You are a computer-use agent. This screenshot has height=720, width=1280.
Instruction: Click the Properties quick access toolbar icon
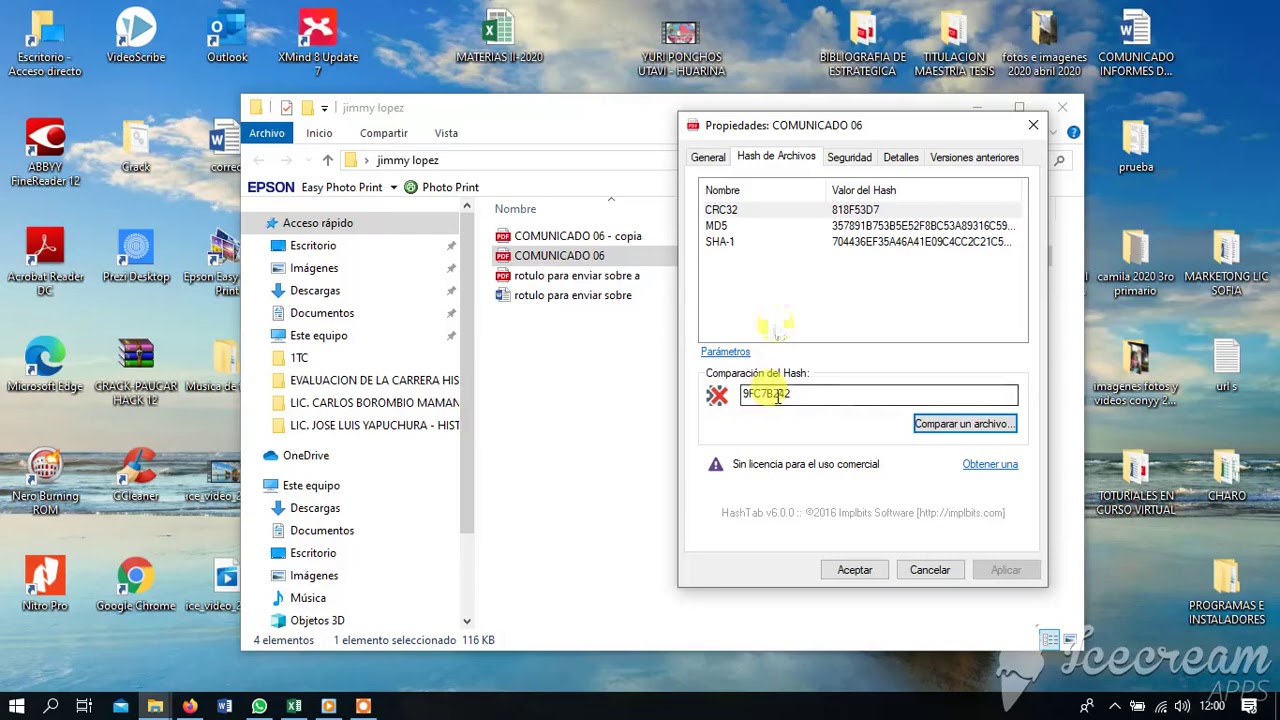click(287, 108)
